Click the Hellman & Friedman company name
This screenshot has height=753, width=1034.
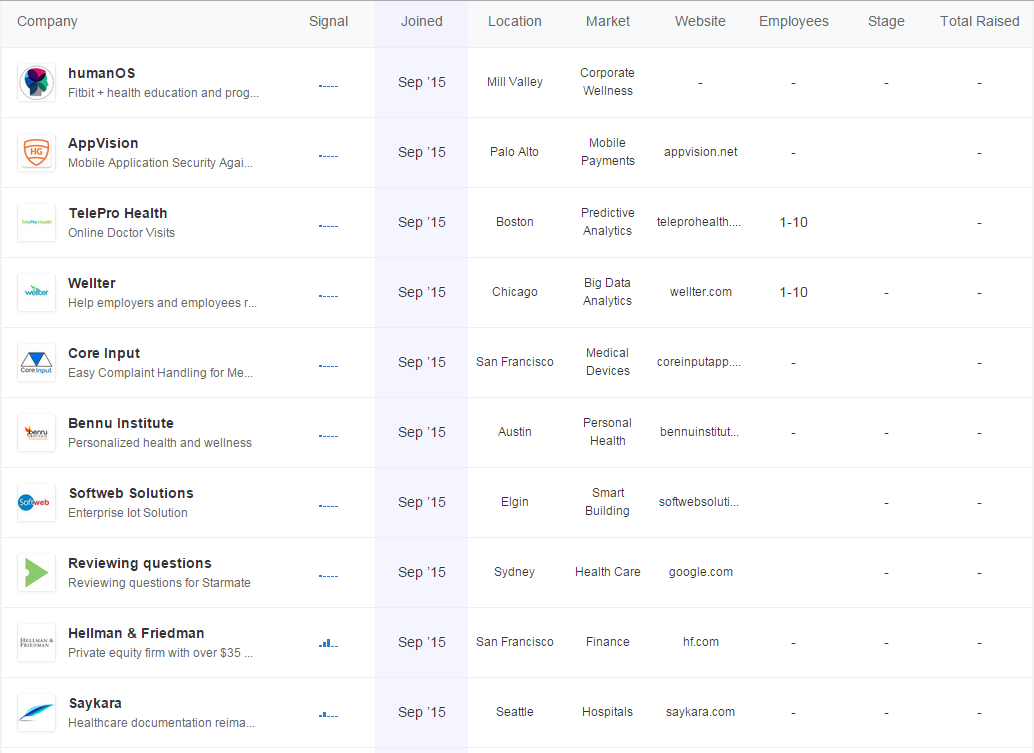[x=136, y=633]
